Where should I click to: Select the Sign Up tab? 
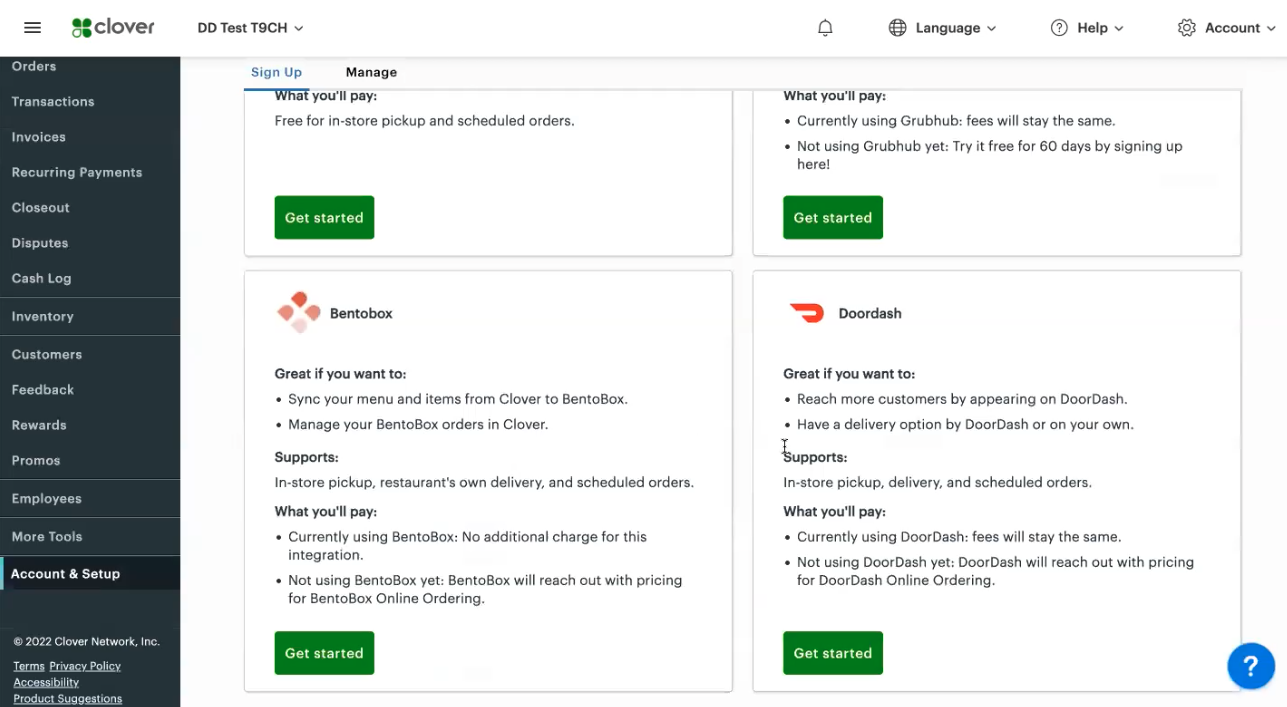click(276, 71)
